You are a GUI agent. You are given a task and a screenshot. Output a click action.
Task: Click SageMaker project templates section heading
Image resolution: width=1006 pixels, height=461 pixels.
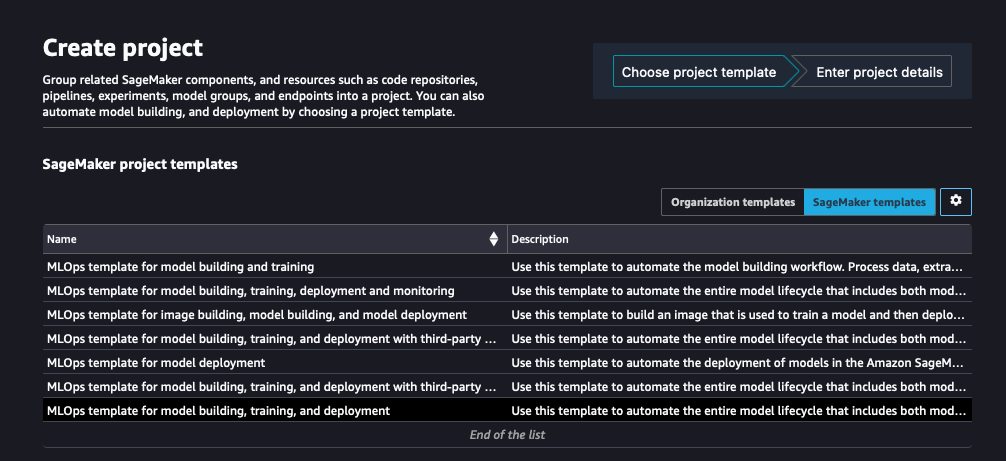(x=140, y=164)
